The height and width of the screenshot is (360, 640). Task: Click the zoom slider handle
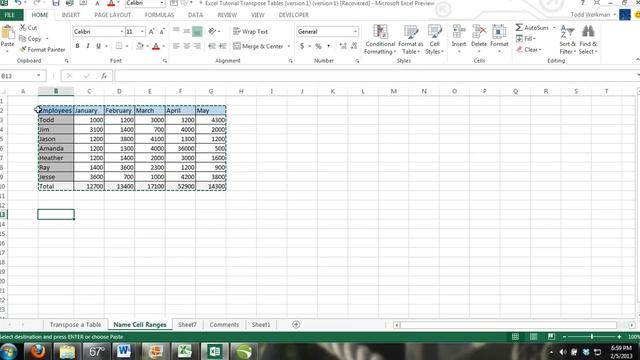click(x=592, y=337)
